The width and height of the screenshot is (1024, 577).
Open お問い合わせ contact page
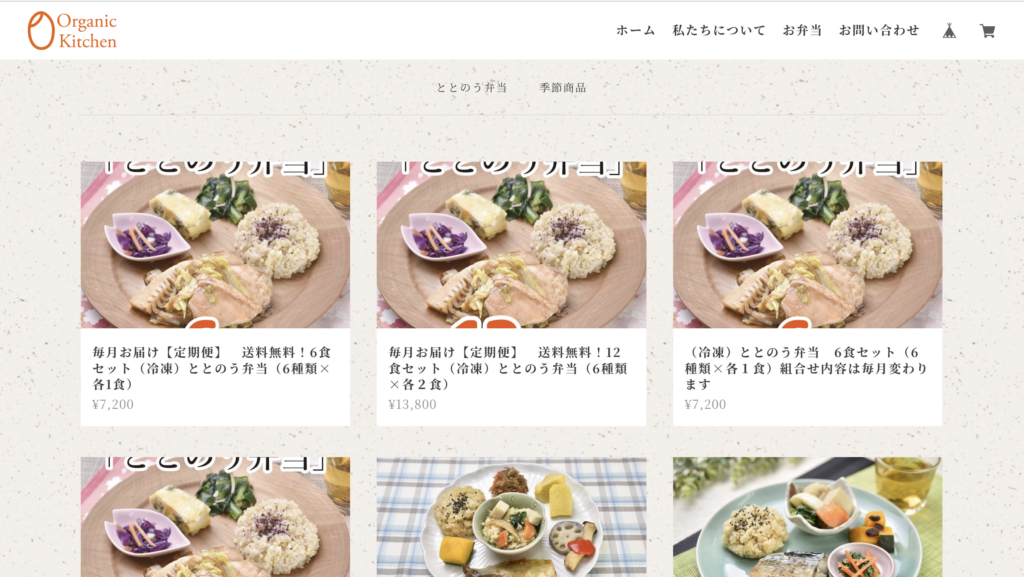pyautogui.click(x=879, y=30)
